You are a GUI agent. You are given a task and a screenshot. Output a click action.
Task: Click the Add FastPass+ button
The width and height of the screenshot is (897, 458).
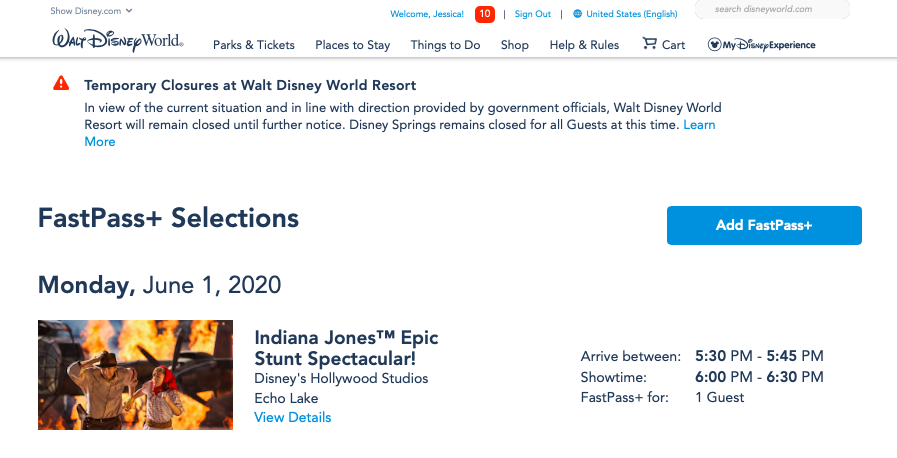764,225
